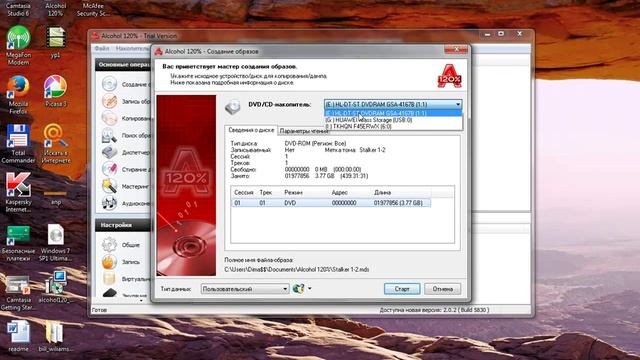Select the track row 01 DVD in table
Viewport: 640px width, 360px height.
click(x=331, y=203)
